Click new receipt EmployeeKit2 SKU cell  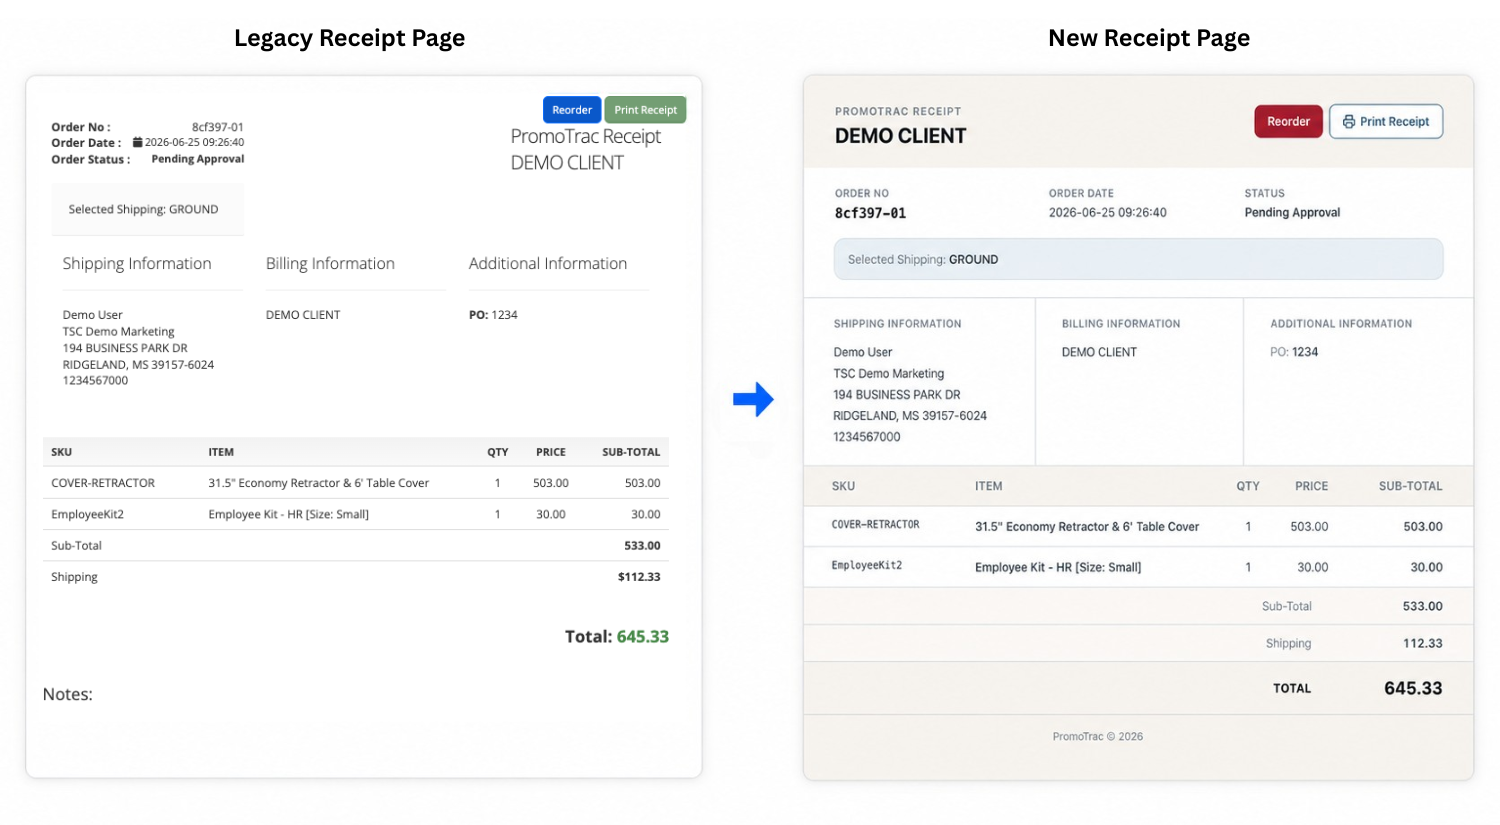click(x=866, y=566)
